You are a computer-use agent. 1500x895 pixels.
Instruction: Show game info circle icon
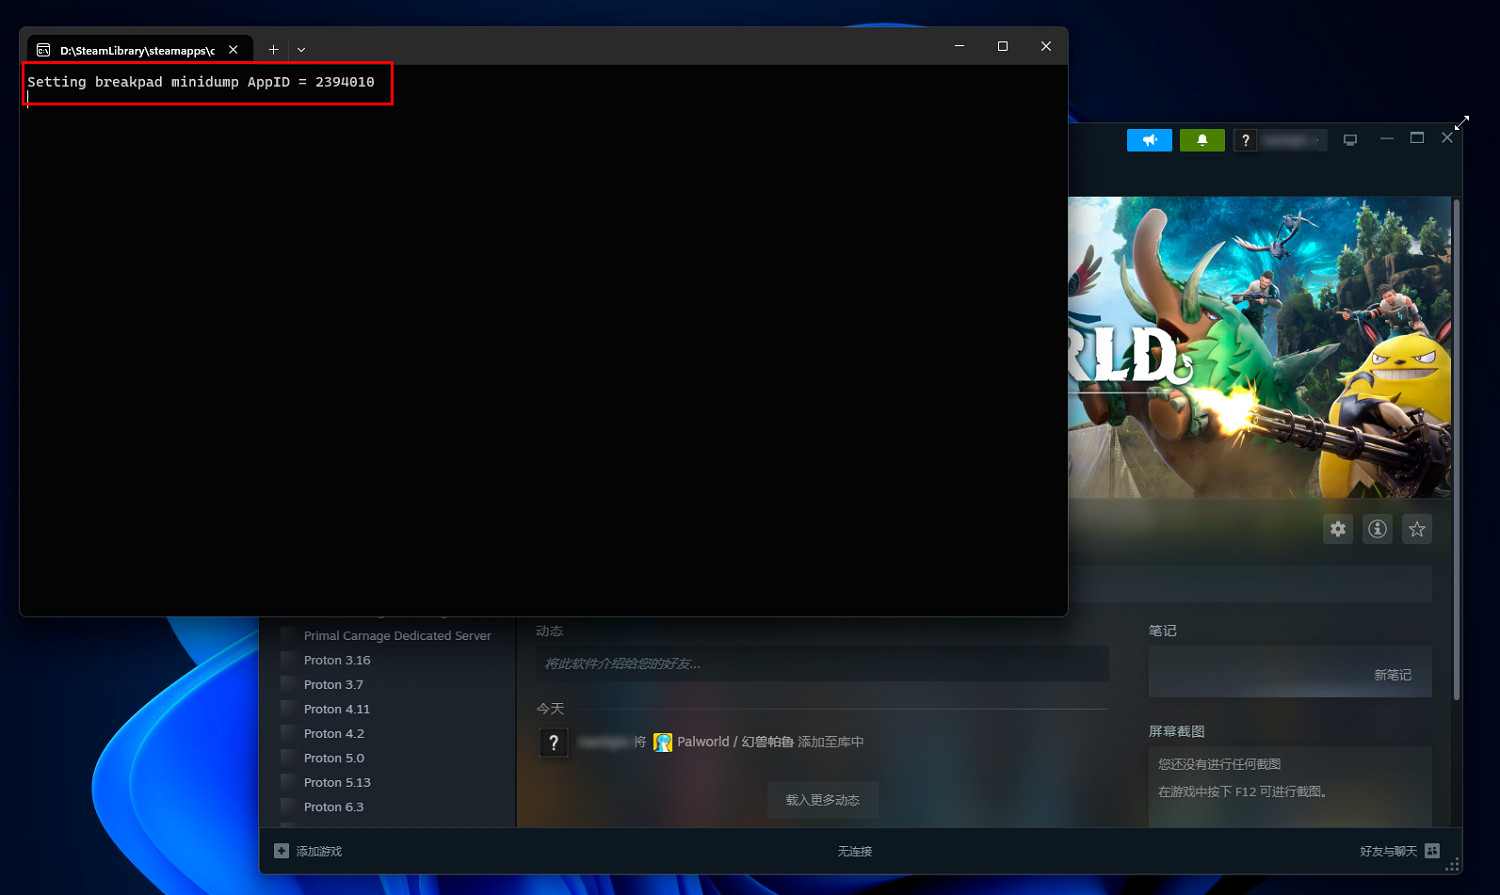tap(1377, 529)
